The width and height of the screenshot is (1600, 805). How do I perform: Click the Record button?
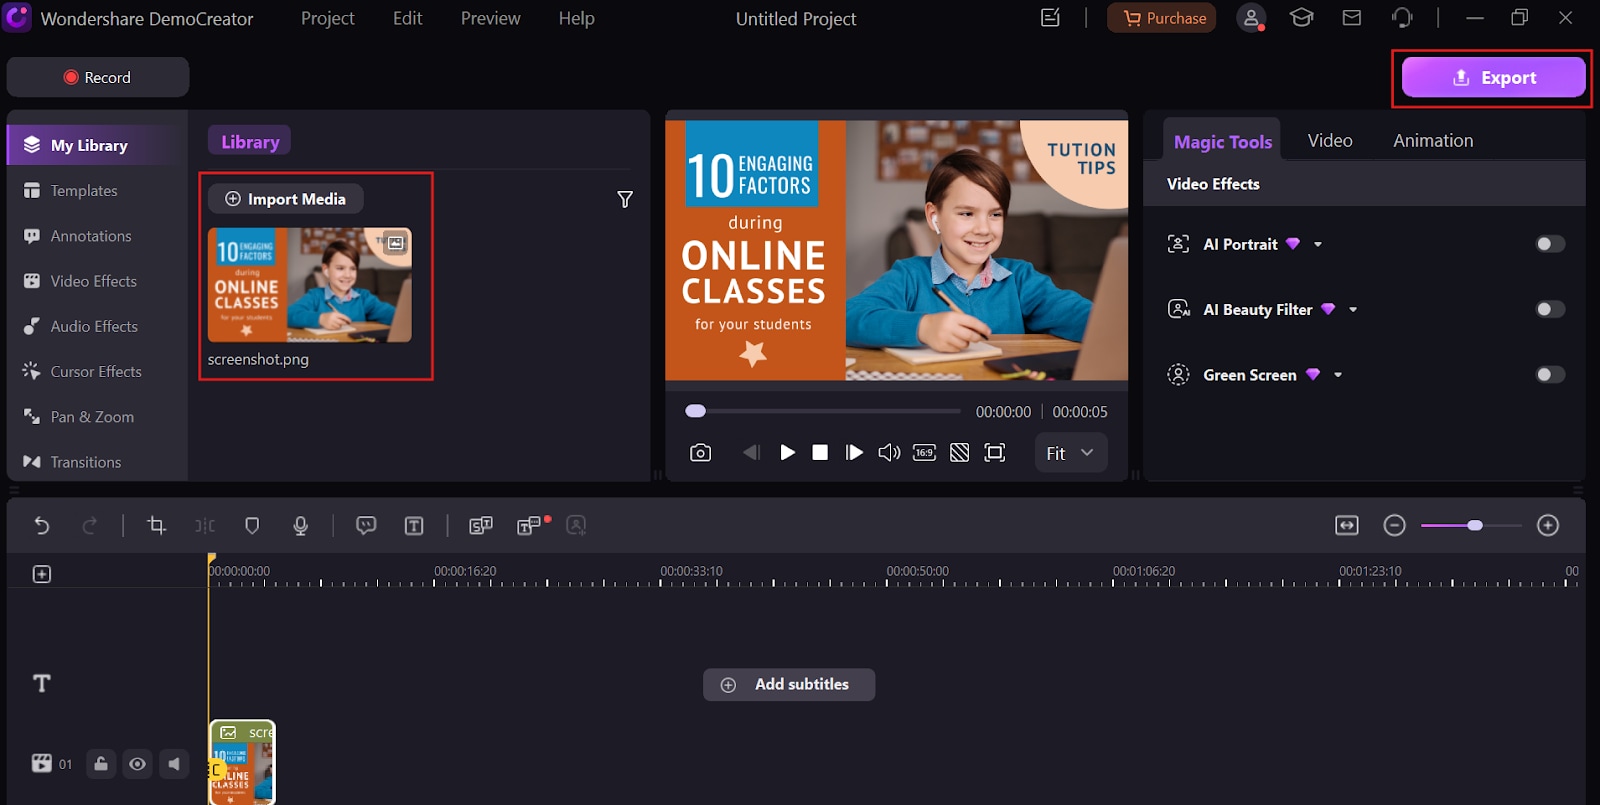98,77
